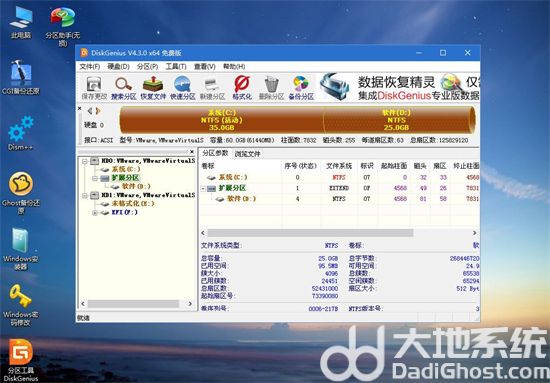Go to next disk with forward arrow
The image size is (550, 383).
[98, 111]
